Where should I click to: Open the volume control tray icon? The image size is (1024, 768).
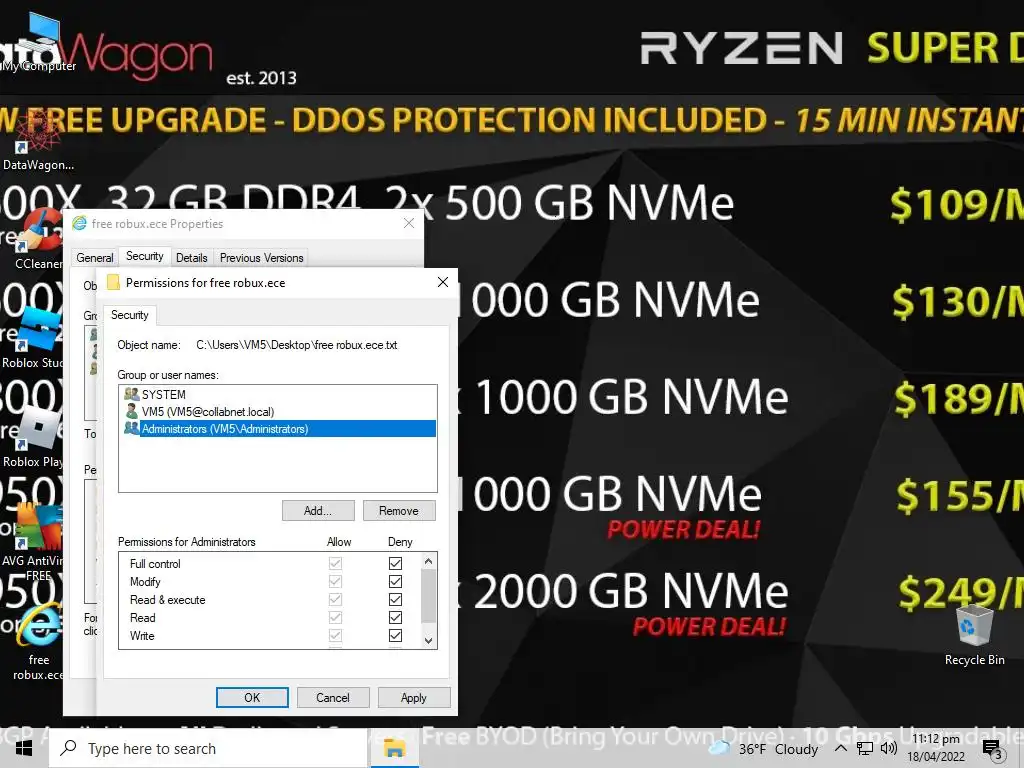tap(888, 748)
